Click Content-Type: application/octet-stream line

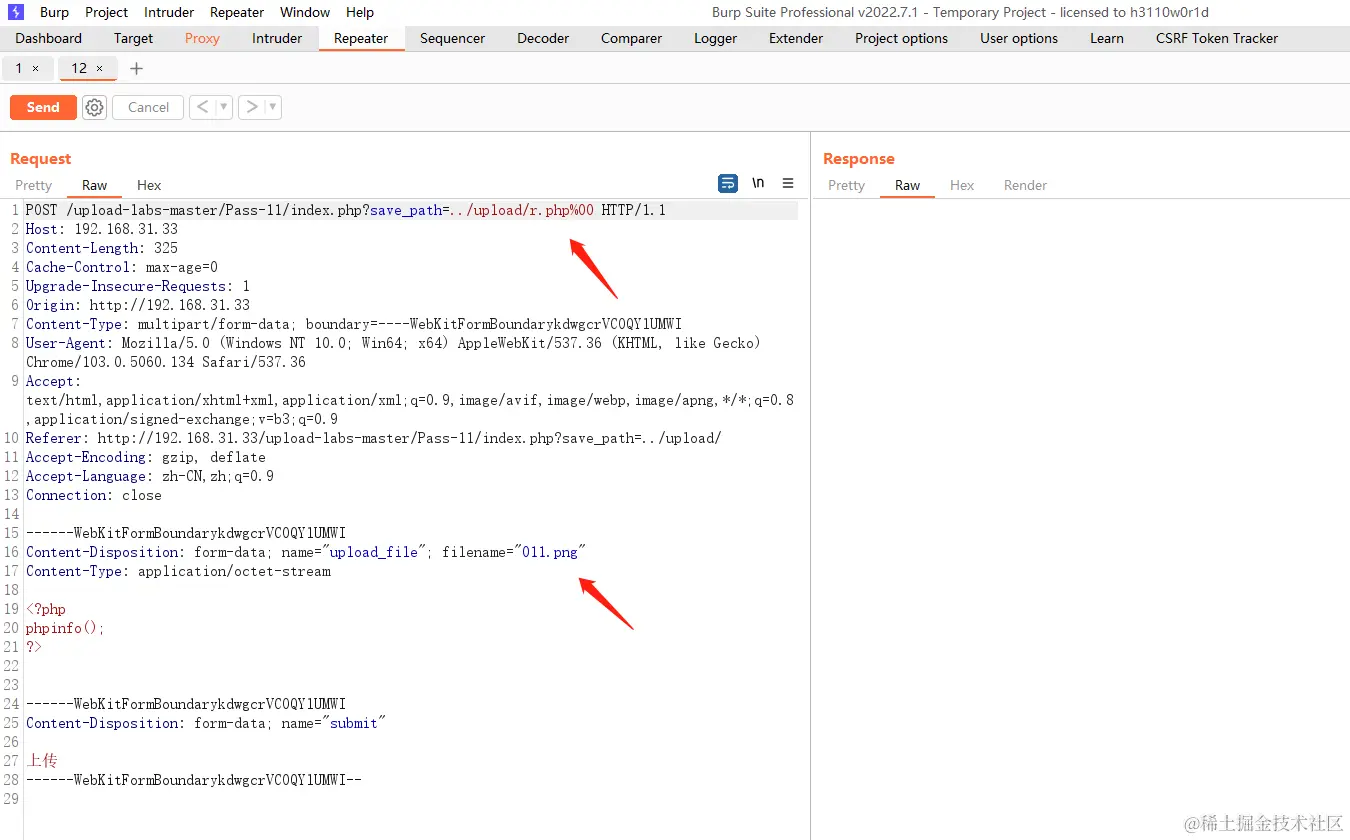[178, 571]
